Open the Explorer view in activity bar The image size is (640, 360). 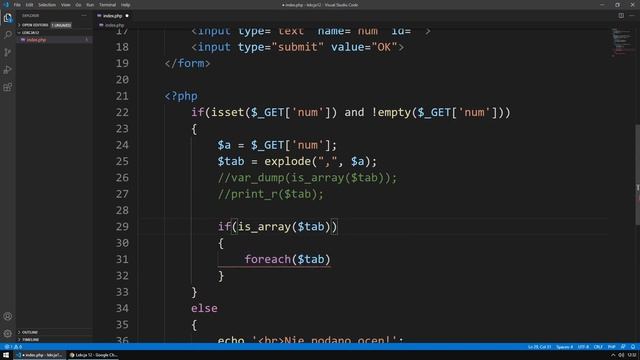pyautogui.click(x=8, y=18)
